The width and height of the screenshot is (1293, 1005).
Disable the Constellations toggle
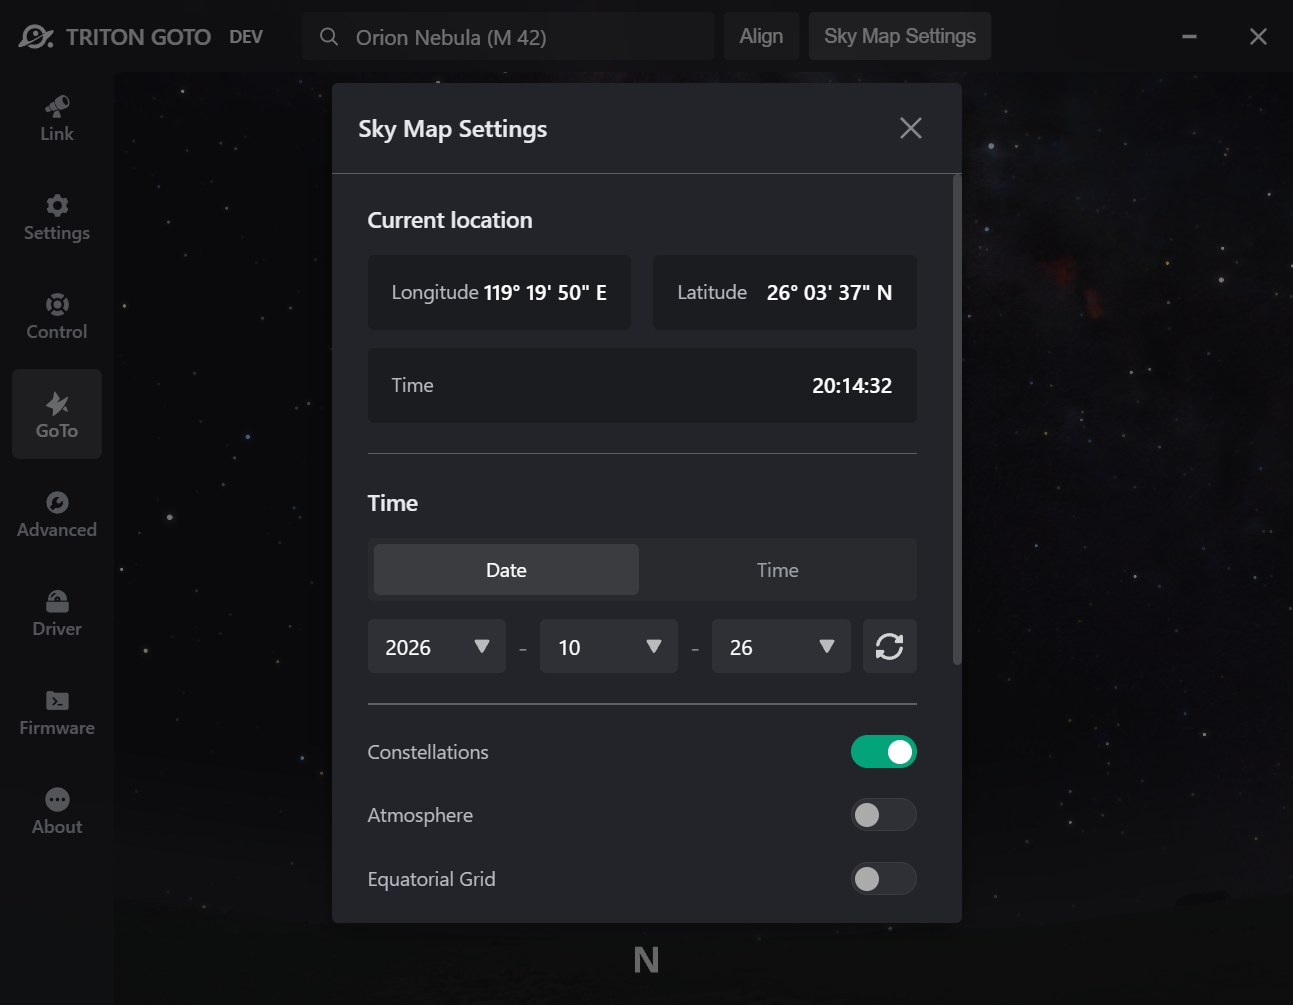(x=883, y=752)
